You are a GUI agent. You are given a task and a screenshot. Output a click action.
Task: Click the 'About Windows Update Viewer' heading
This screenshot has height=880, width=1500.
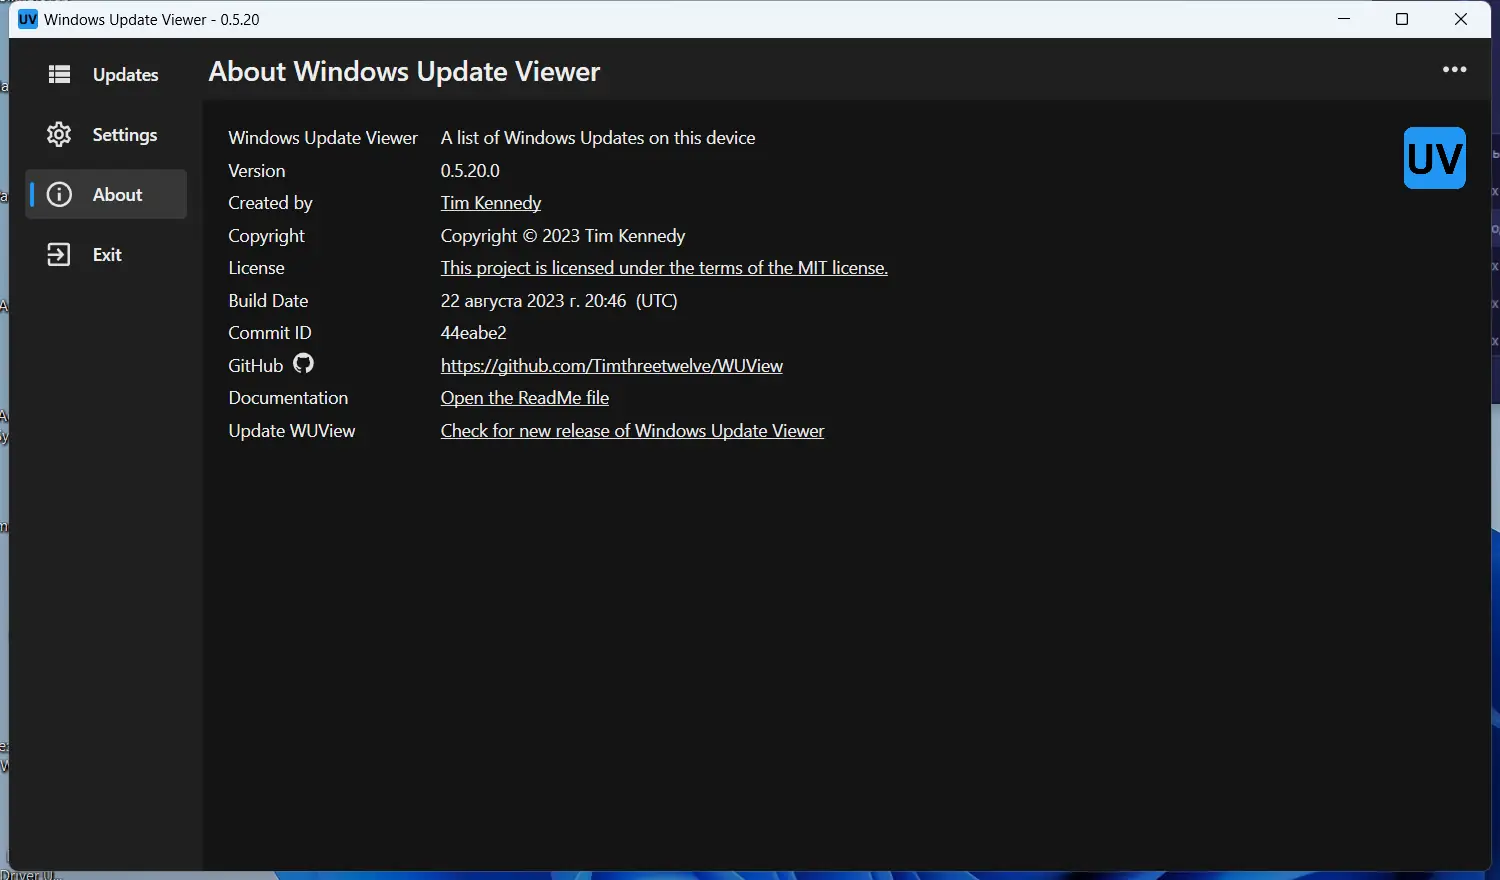click(x=404, y=72)
